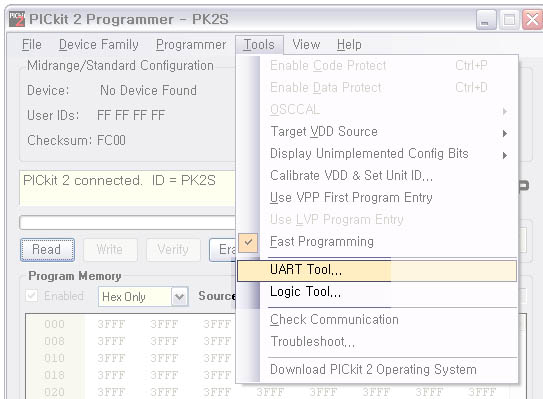Click the partially hidden Erase button
543x399 pixels.
(x=222, y=249)
